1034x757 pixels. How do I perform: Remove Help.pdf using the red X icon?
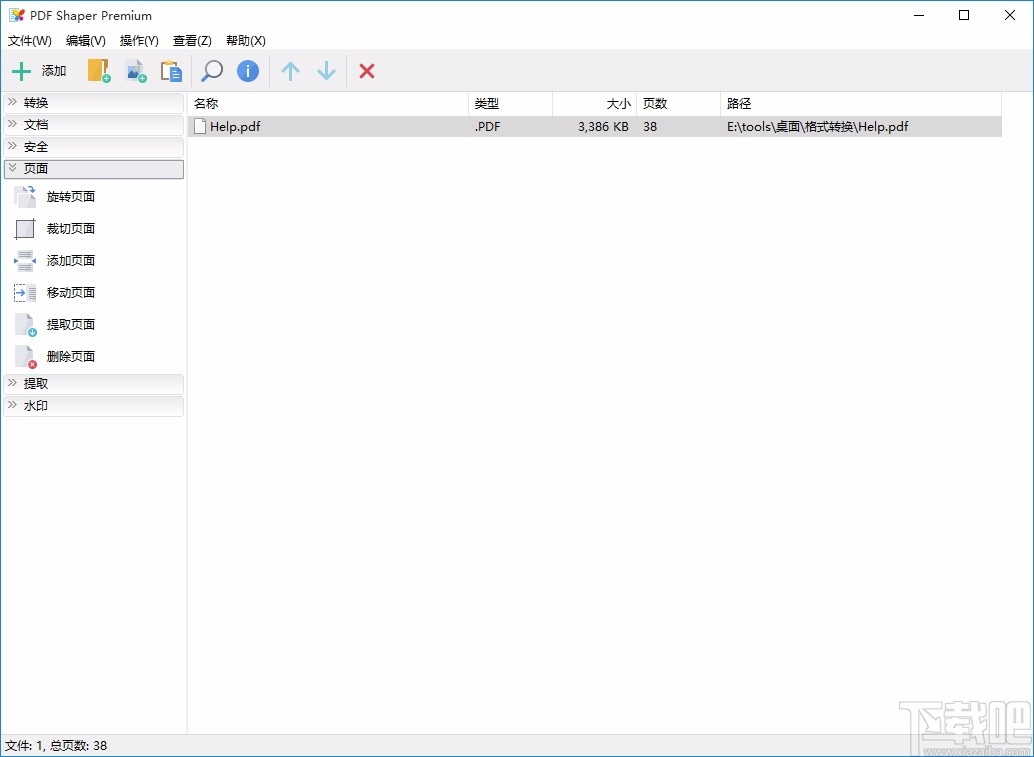coord(366,70)
